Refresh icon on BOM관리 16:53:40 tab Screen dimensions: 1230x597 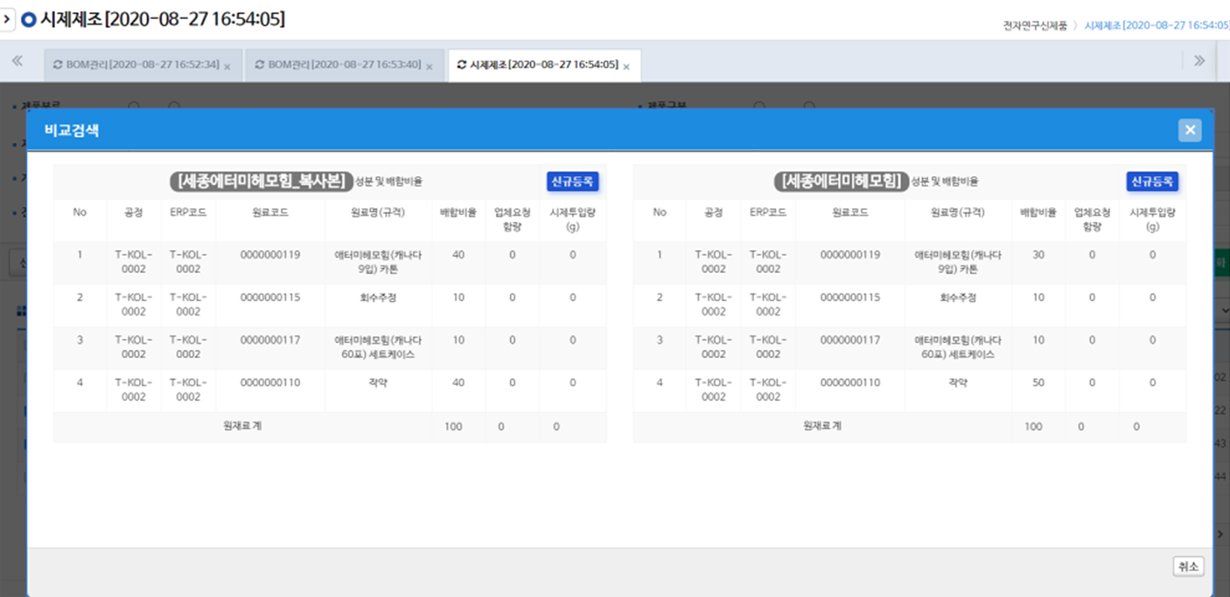click(260, 65)
